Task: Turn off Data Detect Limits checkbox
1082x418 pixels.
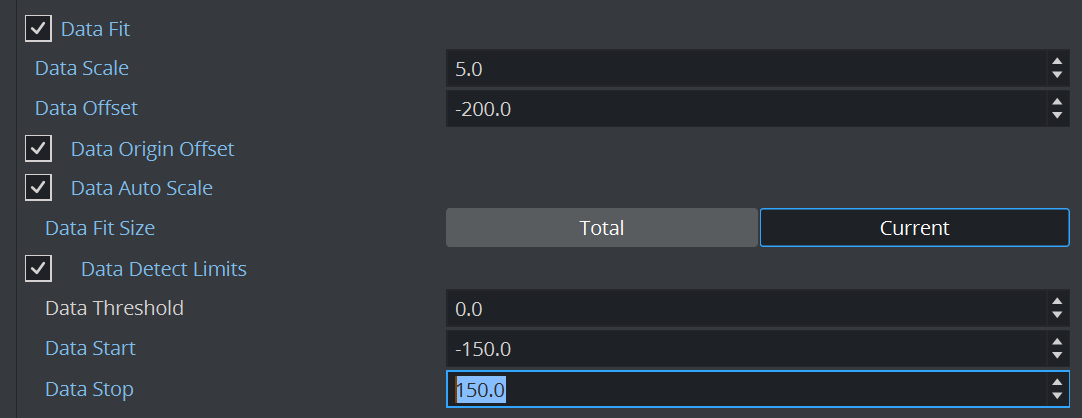Action: (x=38, y=268)
